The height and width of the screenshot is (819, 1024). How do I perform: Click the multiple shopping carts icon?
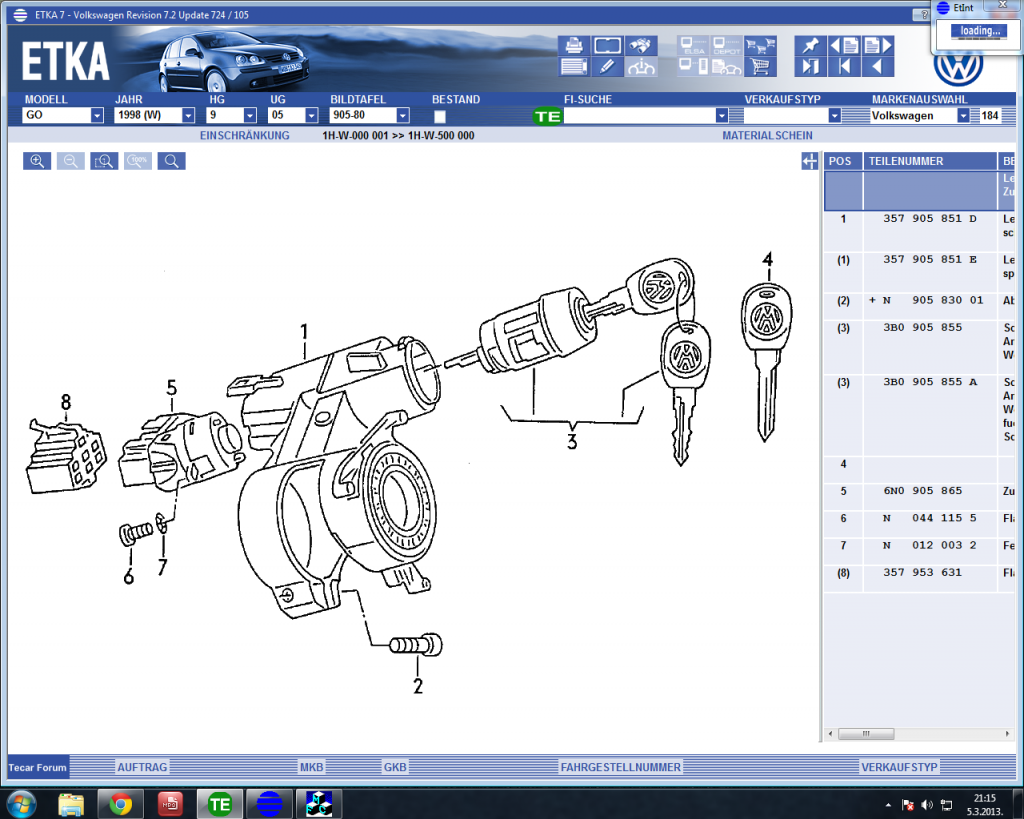coord(761,45)
